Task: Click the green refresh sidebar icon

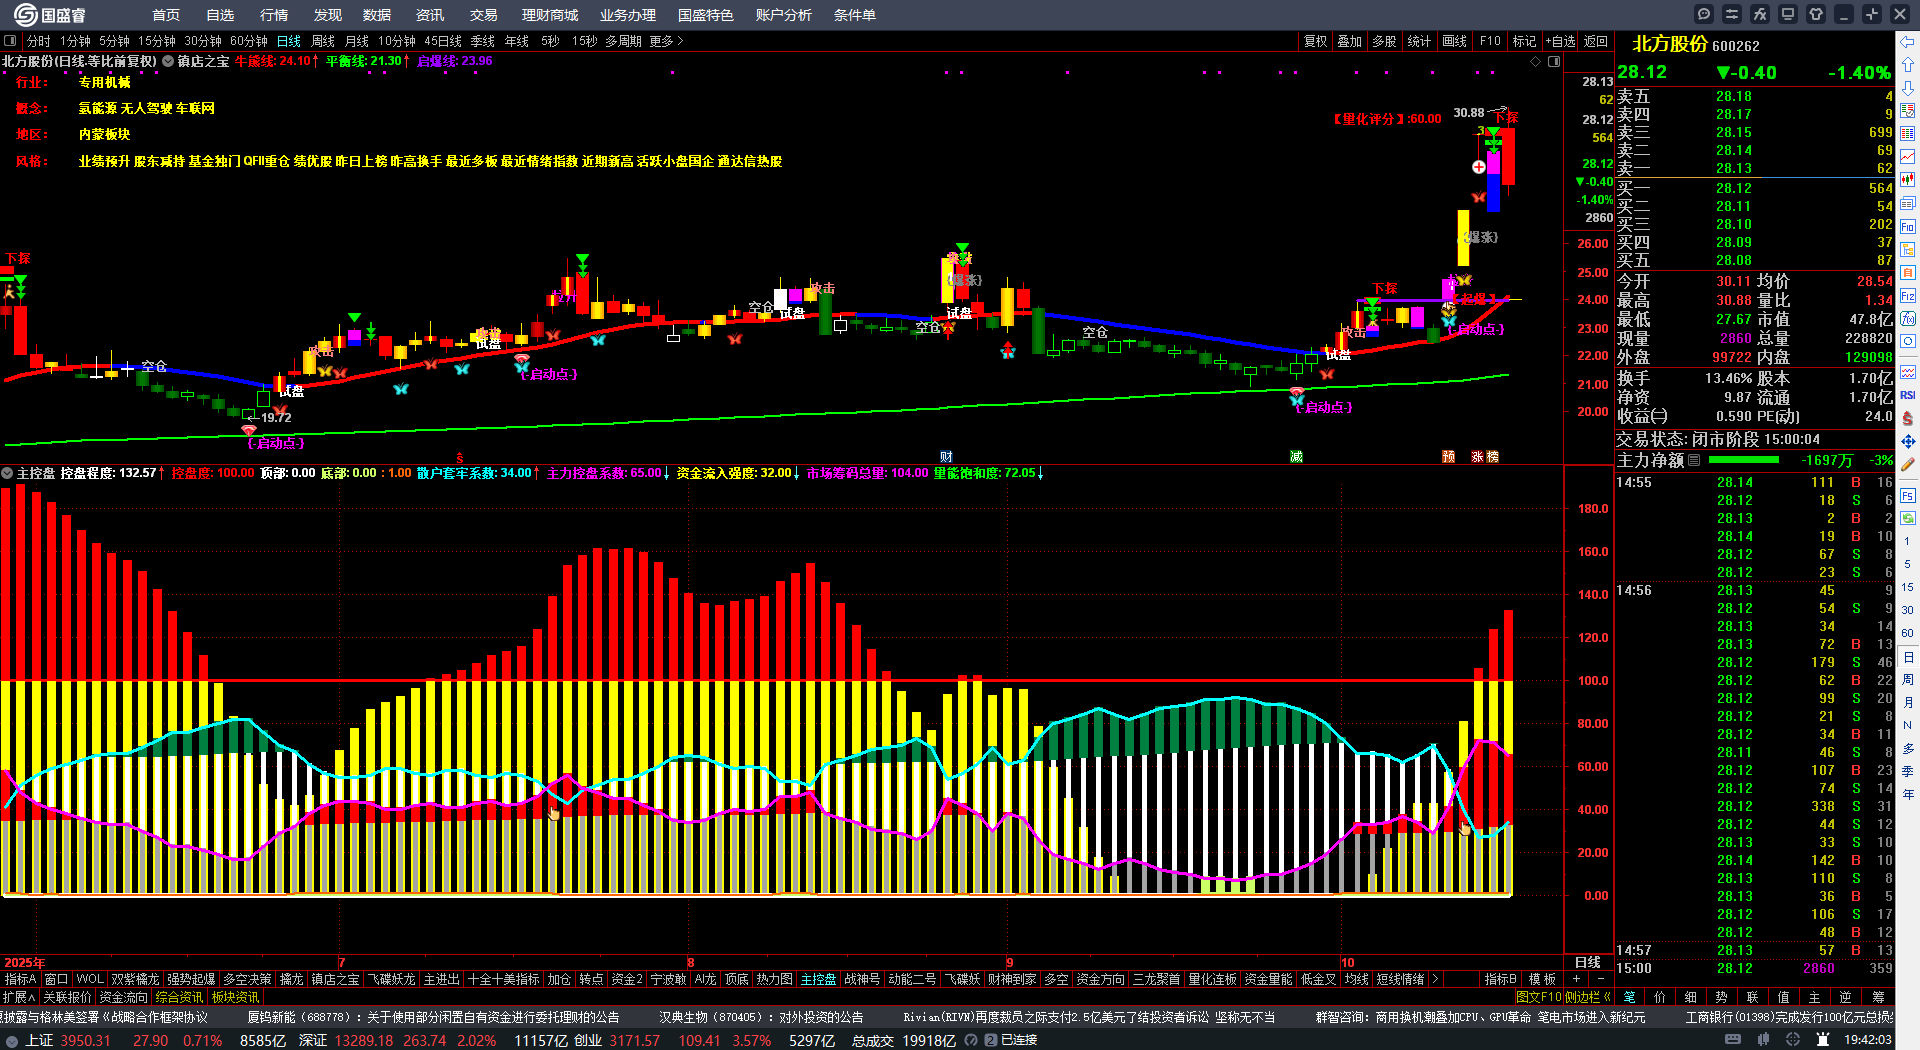Action: click(1908, 518)
